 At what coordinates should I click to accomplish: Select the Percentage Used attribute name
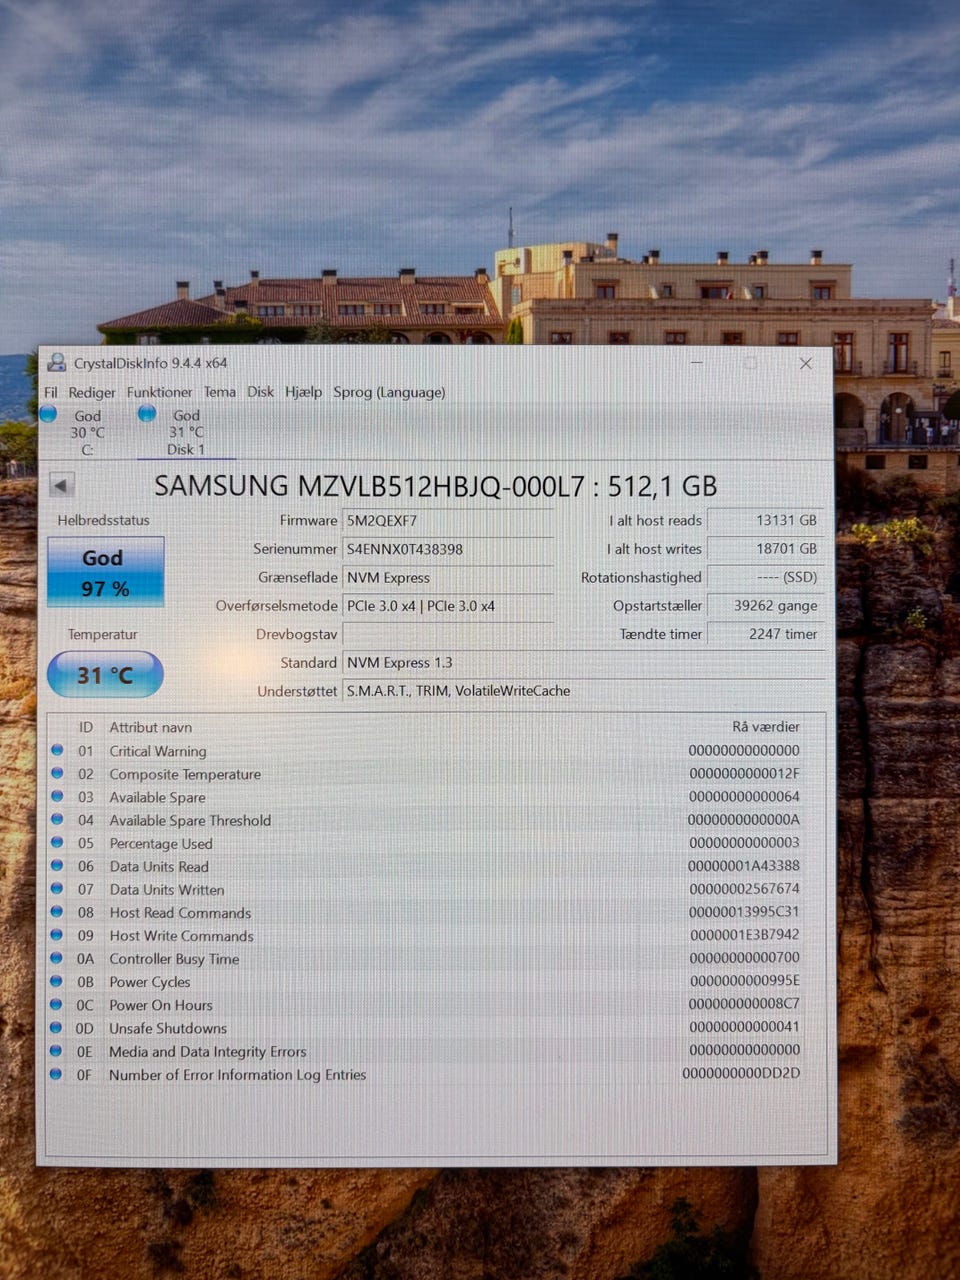point(161,843)
